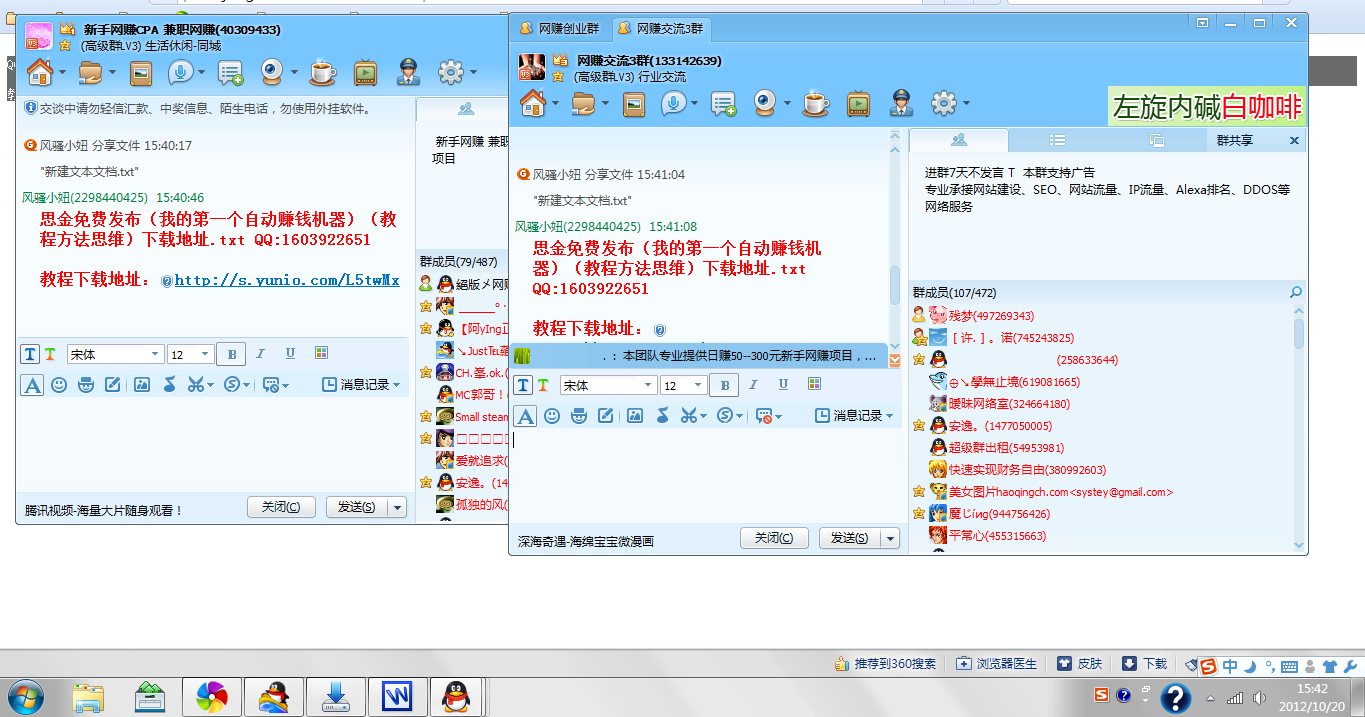Click screenshot scissors in 新手网赚CPA input bar
The width and height of the screenshot is (1365, 717).
point(196,384)
